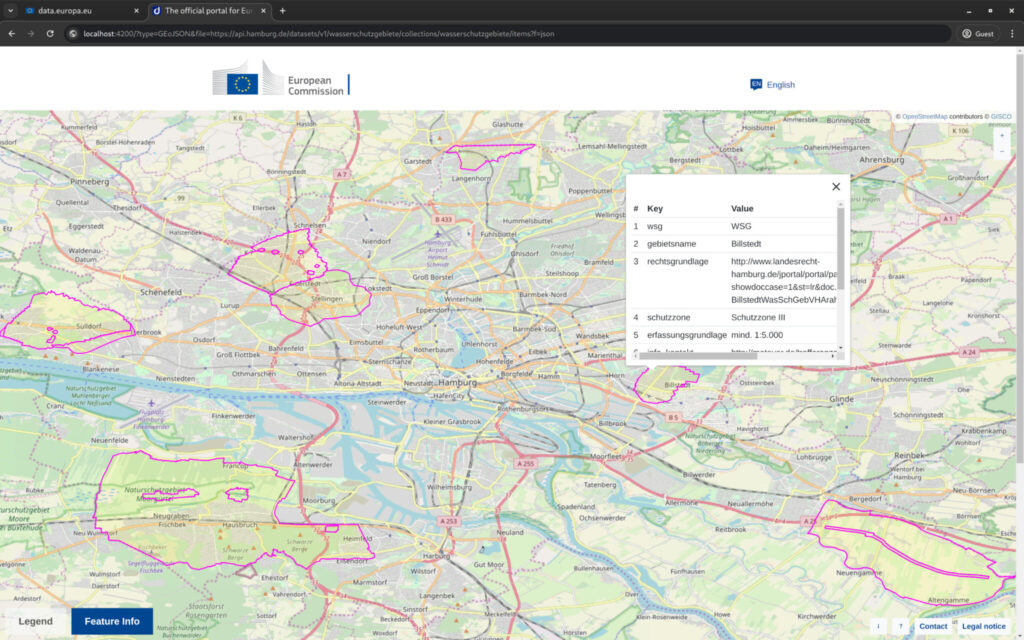Click the 'rechtsgrundlage' key cell
The height and width of the screenshot is (640, 1024).
677,261
